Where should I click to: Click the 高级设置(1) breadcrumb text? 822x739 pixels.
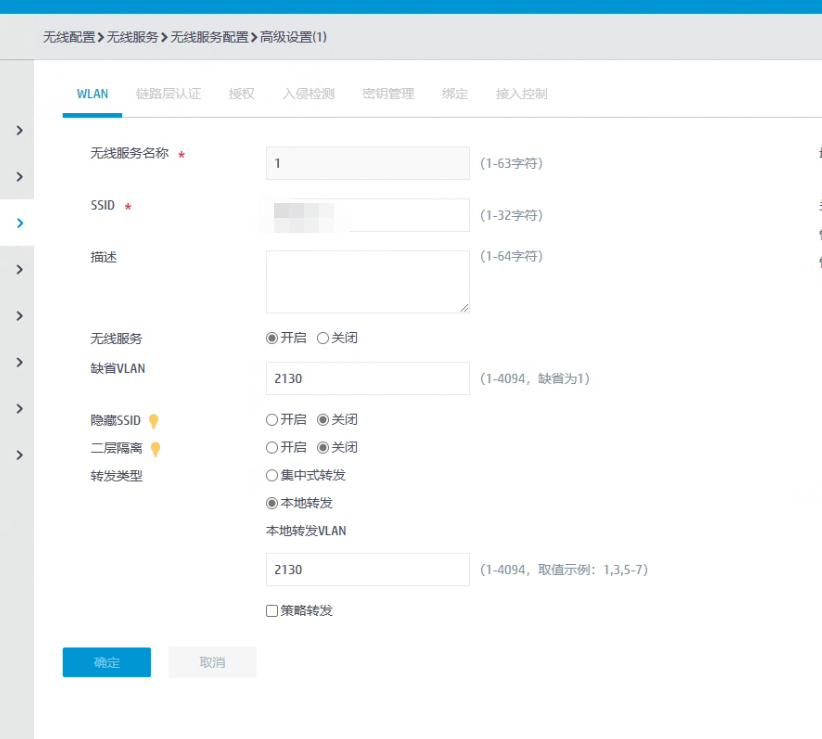pyautogui.click(x=294, y=37)
